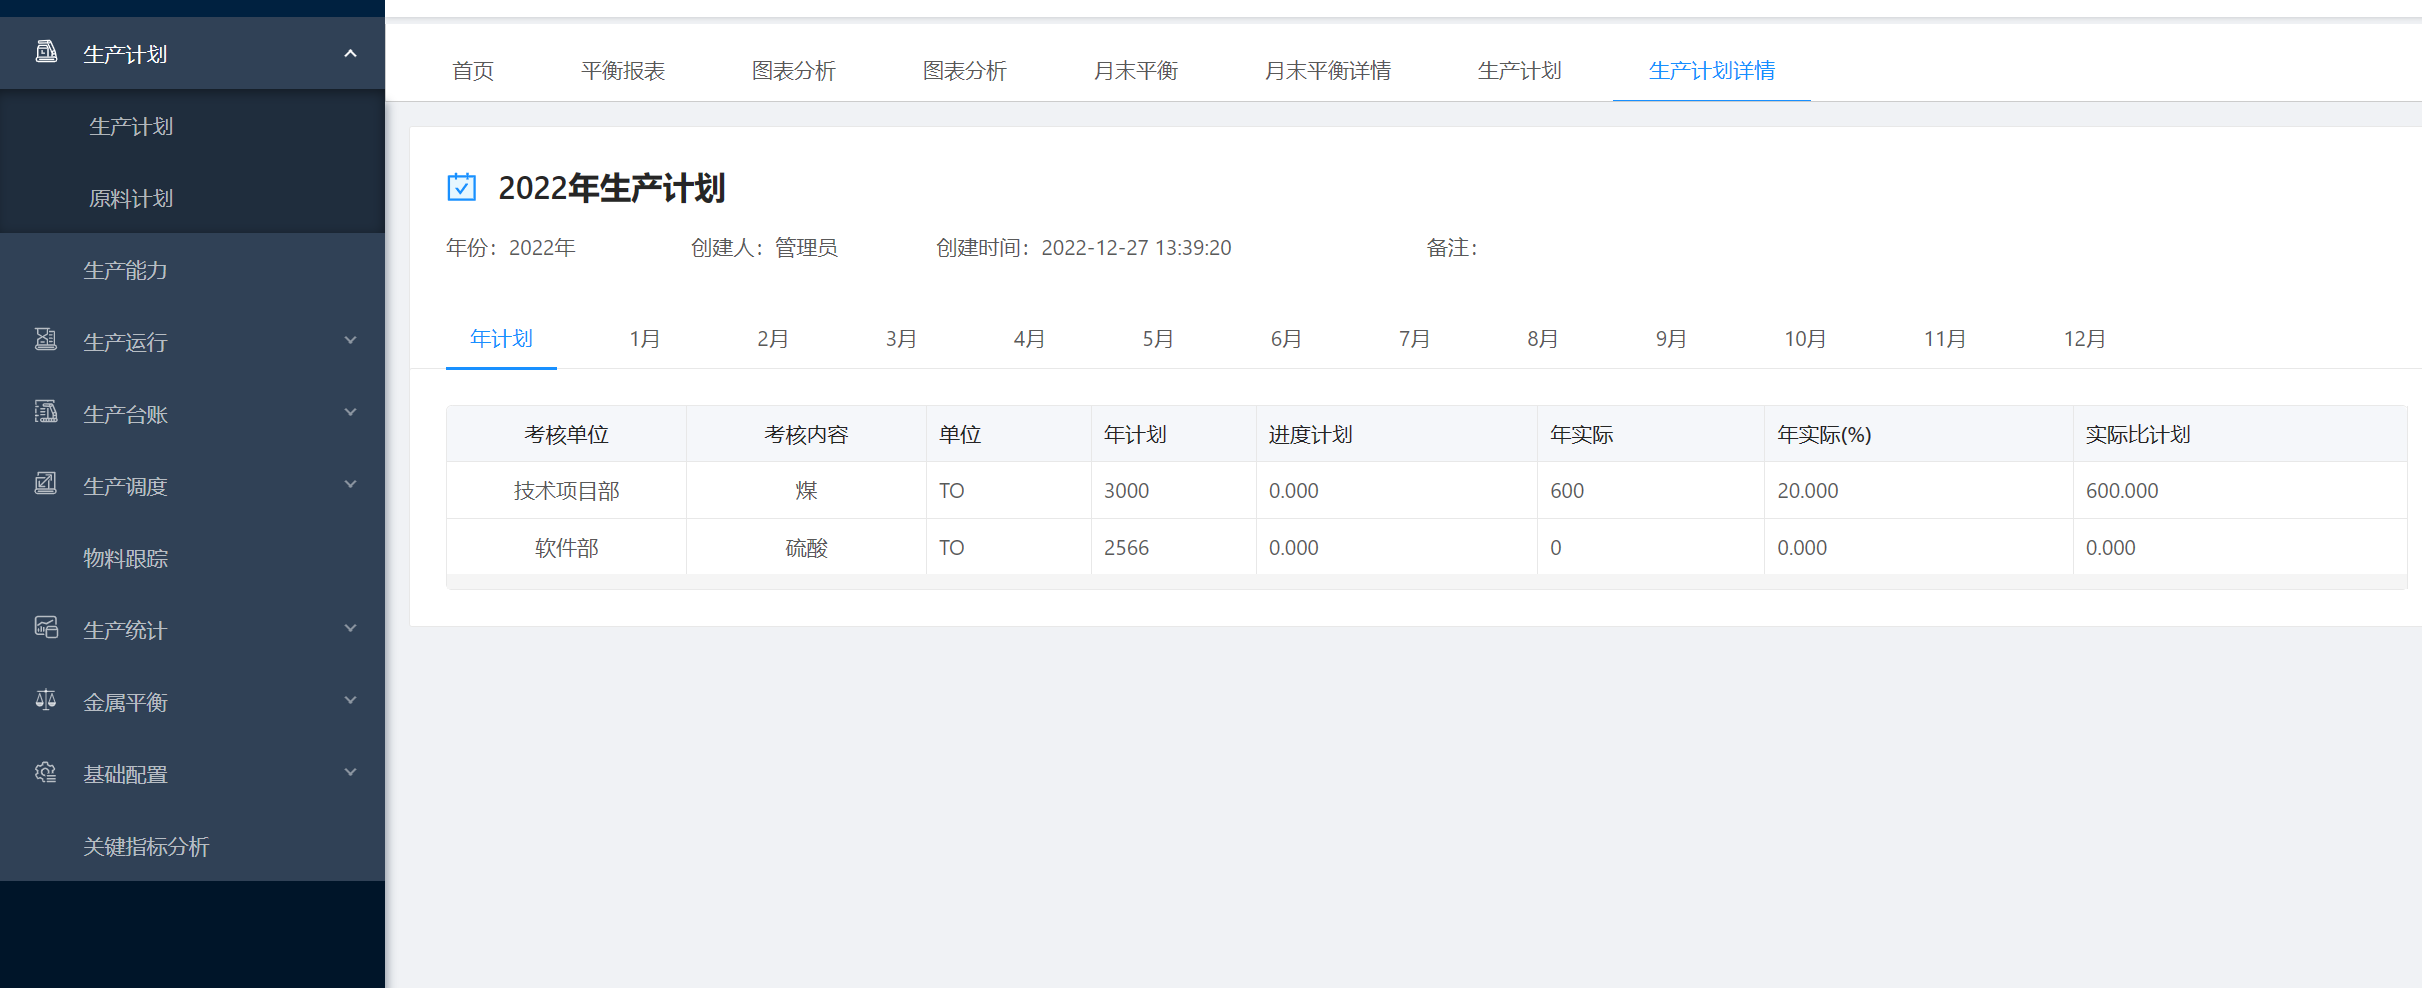The image size is (2422, 988).
Task: Click the 600.000 实际比计划 value
Action: (2122, 491)
